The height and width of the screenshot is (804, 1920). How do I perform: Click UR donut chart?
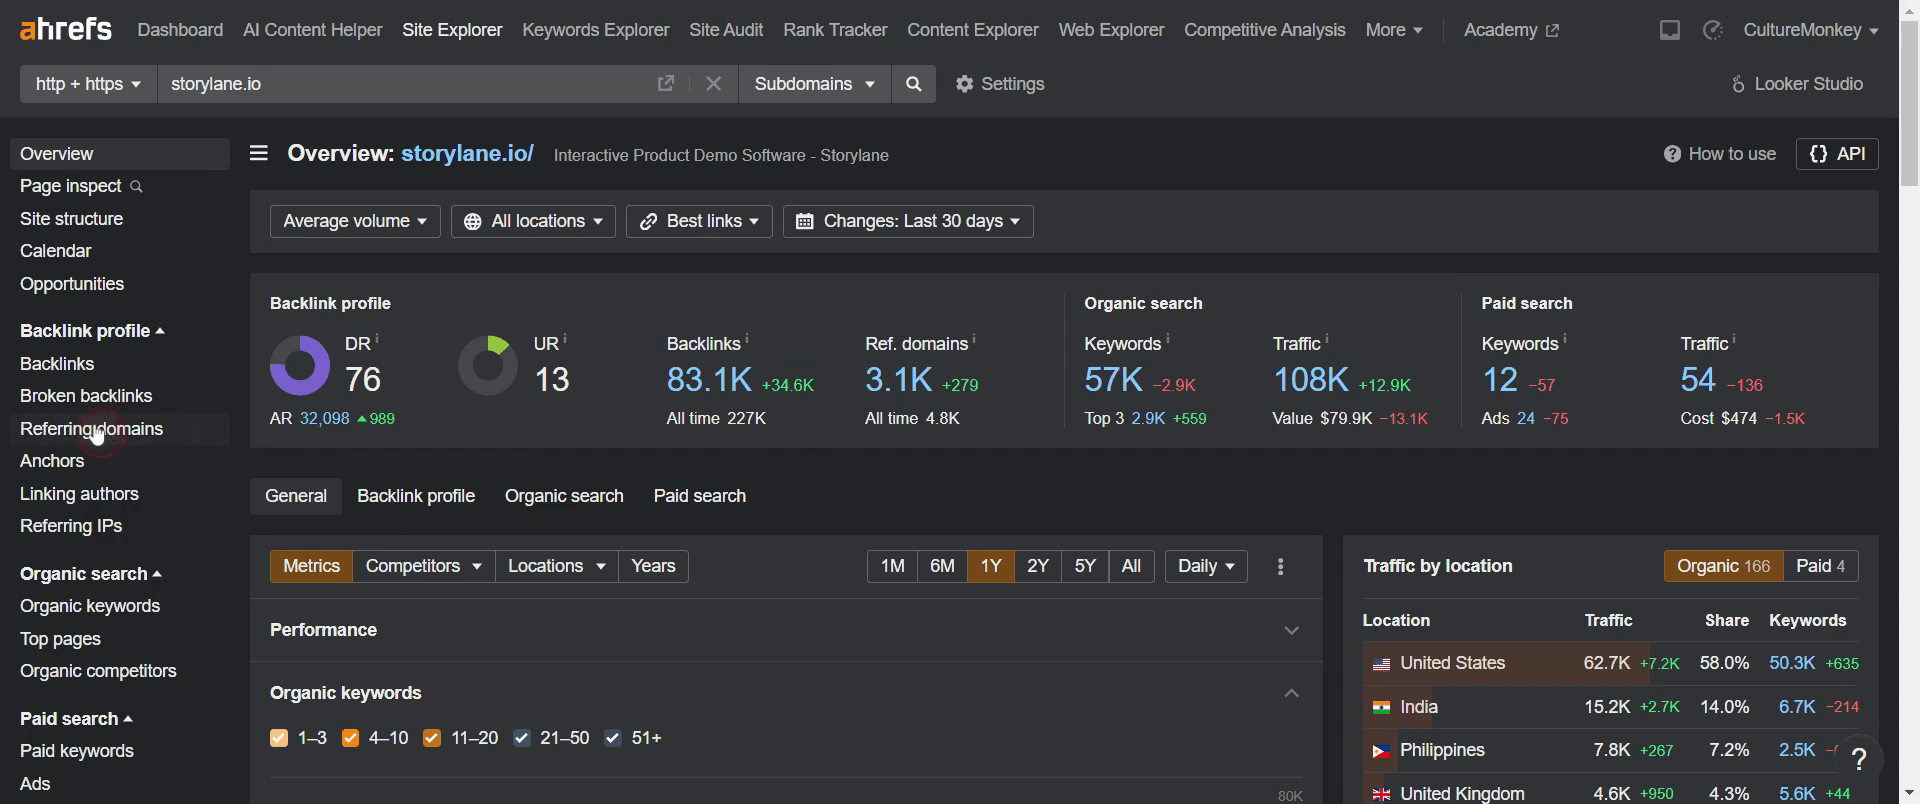coord(488,365)
